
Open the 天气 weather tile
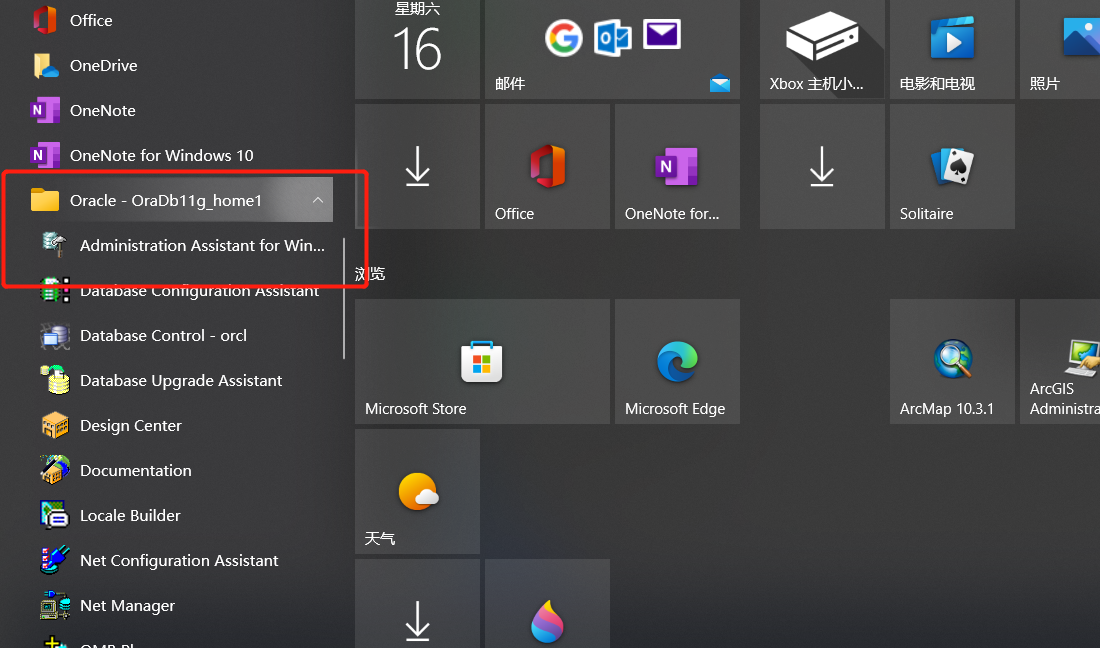click(x=417, y=492)
